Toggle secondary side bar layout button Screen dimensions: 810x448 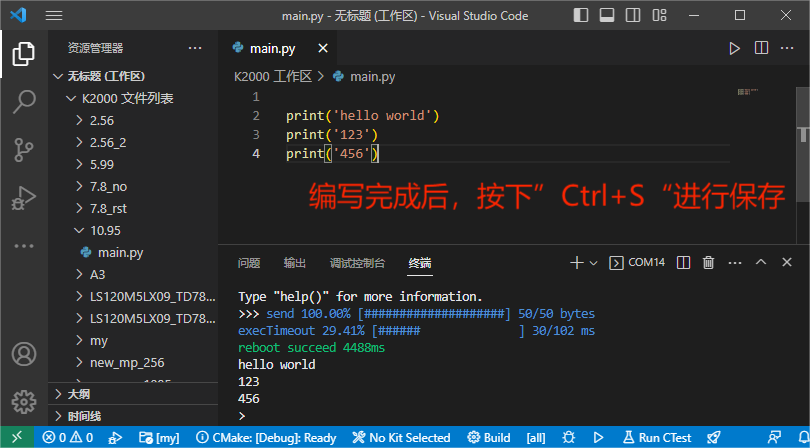(633, 16)
